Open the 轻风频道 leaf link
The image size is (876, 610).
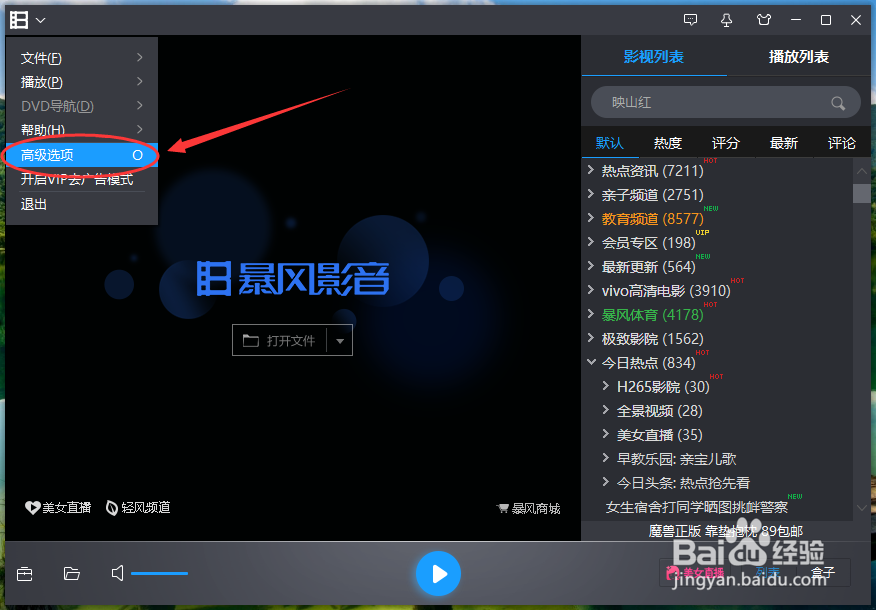(x=138, y=507)
